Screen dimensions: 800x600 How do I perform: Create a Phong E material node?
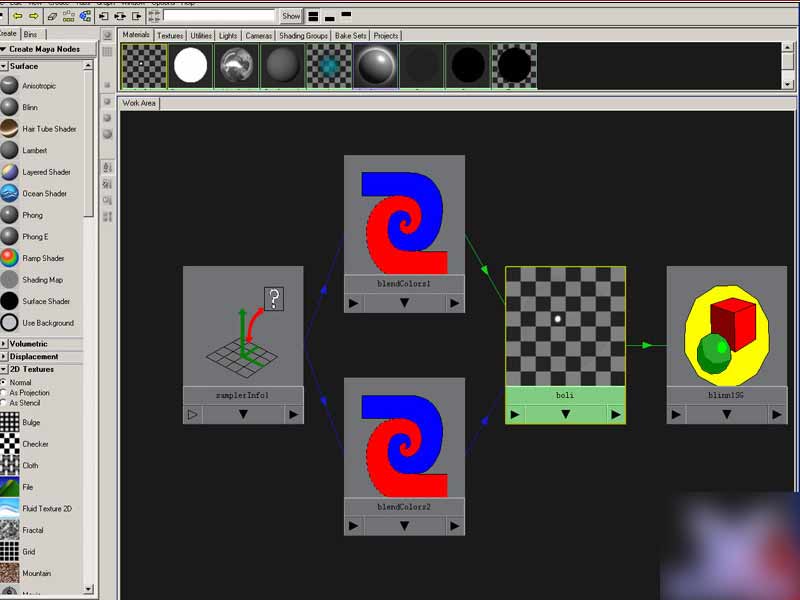click(24, 236)
